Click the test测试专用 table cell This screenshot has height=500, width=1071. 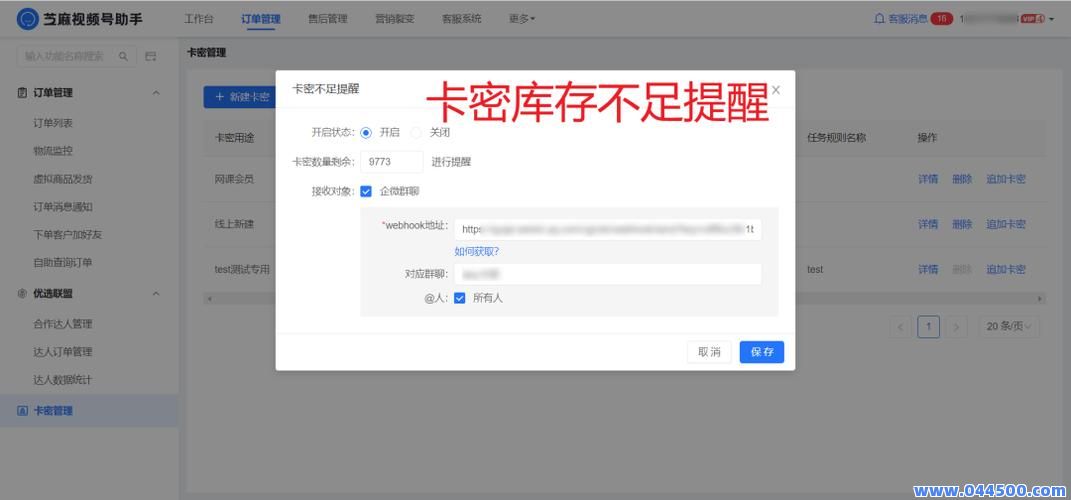(242, 269)
